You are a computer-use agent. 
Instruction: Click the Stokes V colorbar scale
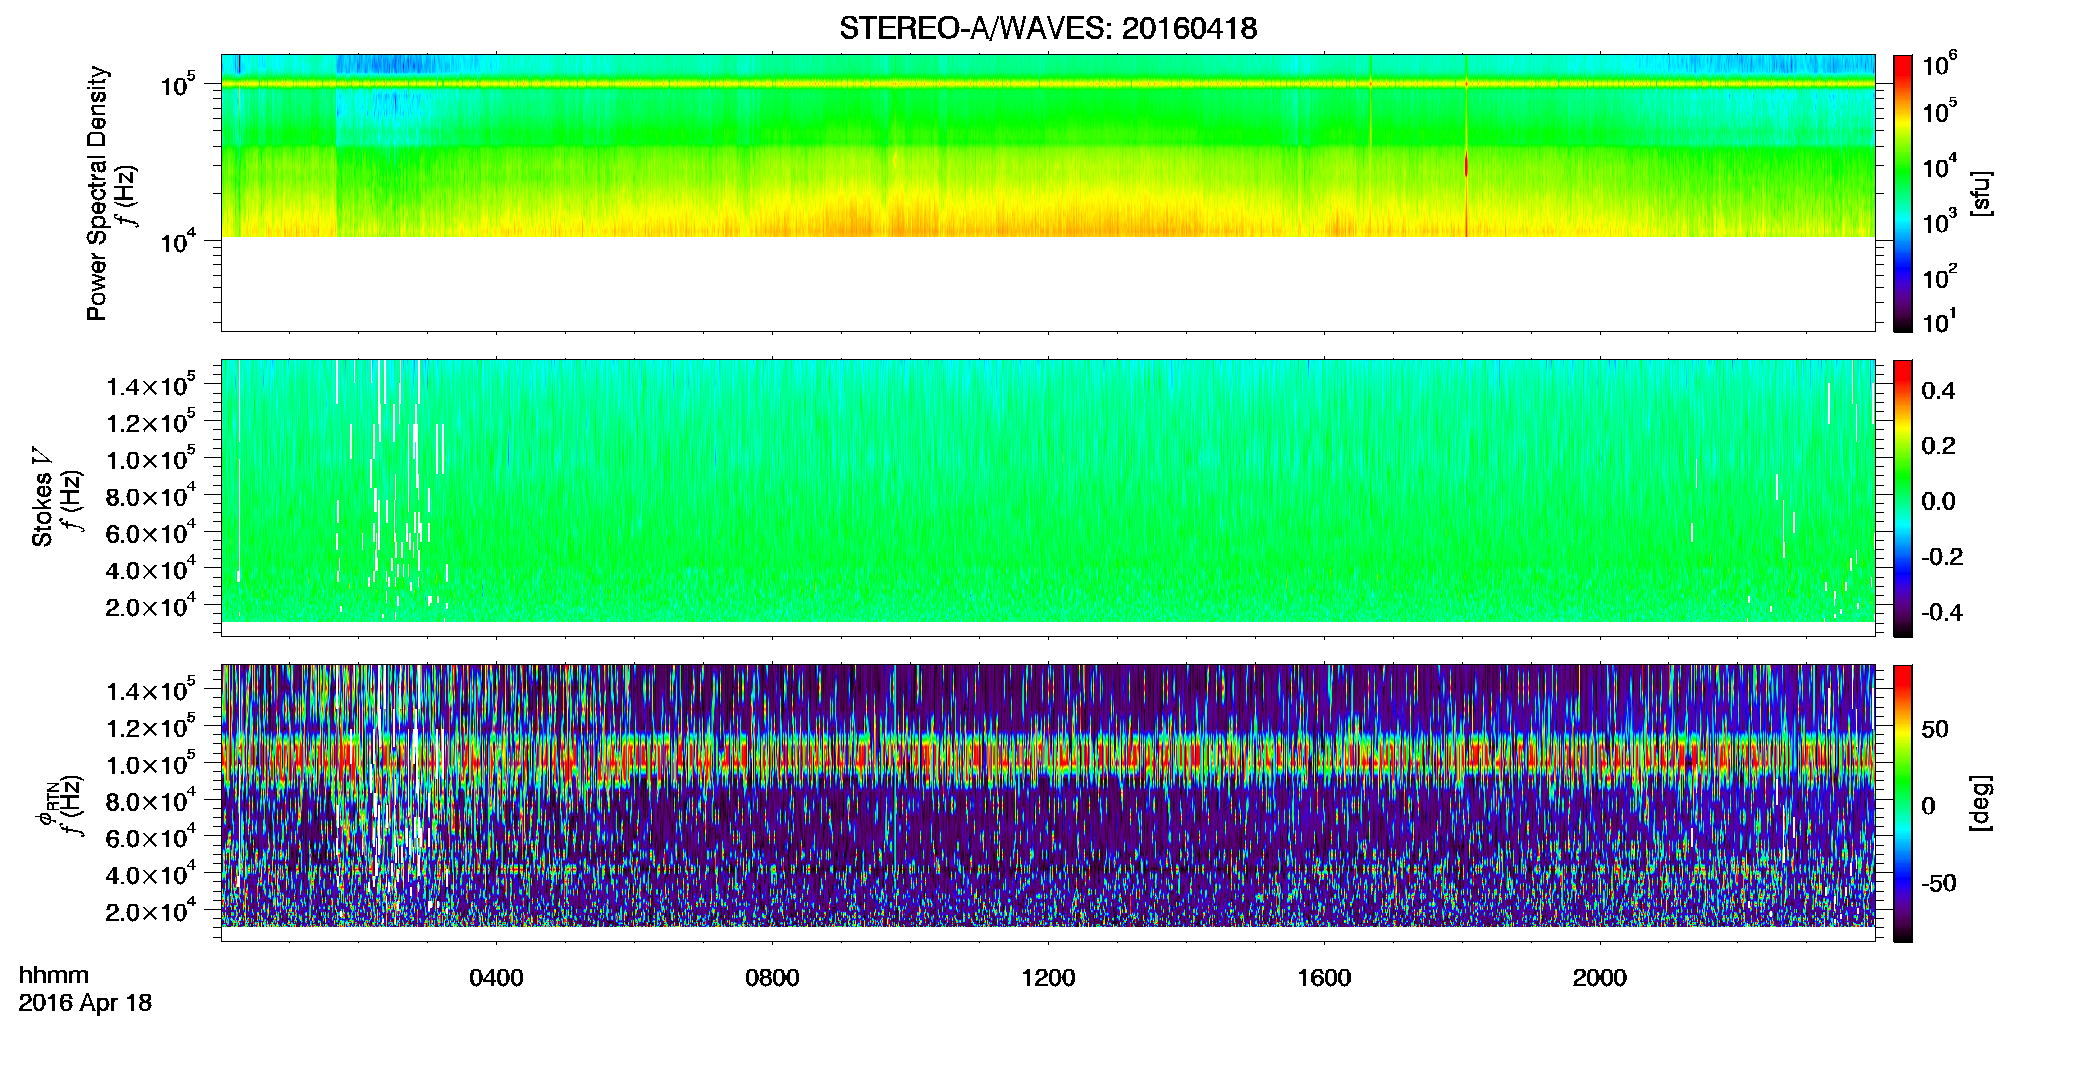tap(1903, 498)
